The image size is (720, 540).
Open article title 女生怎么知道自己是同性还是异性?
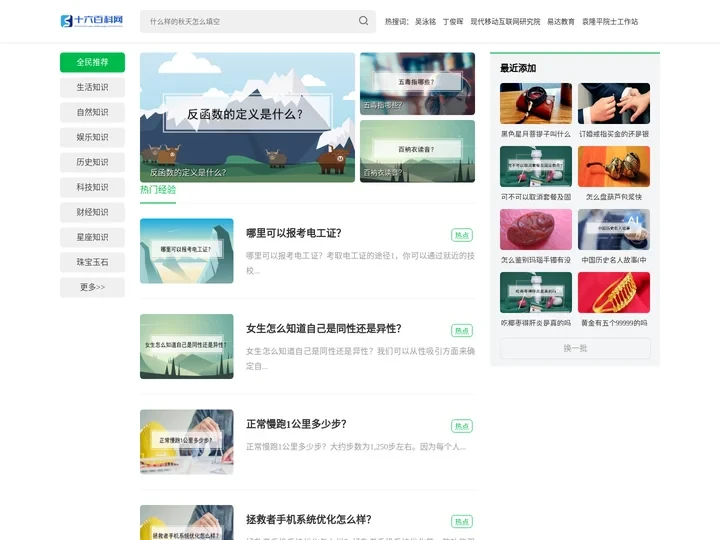coord(324,329)
